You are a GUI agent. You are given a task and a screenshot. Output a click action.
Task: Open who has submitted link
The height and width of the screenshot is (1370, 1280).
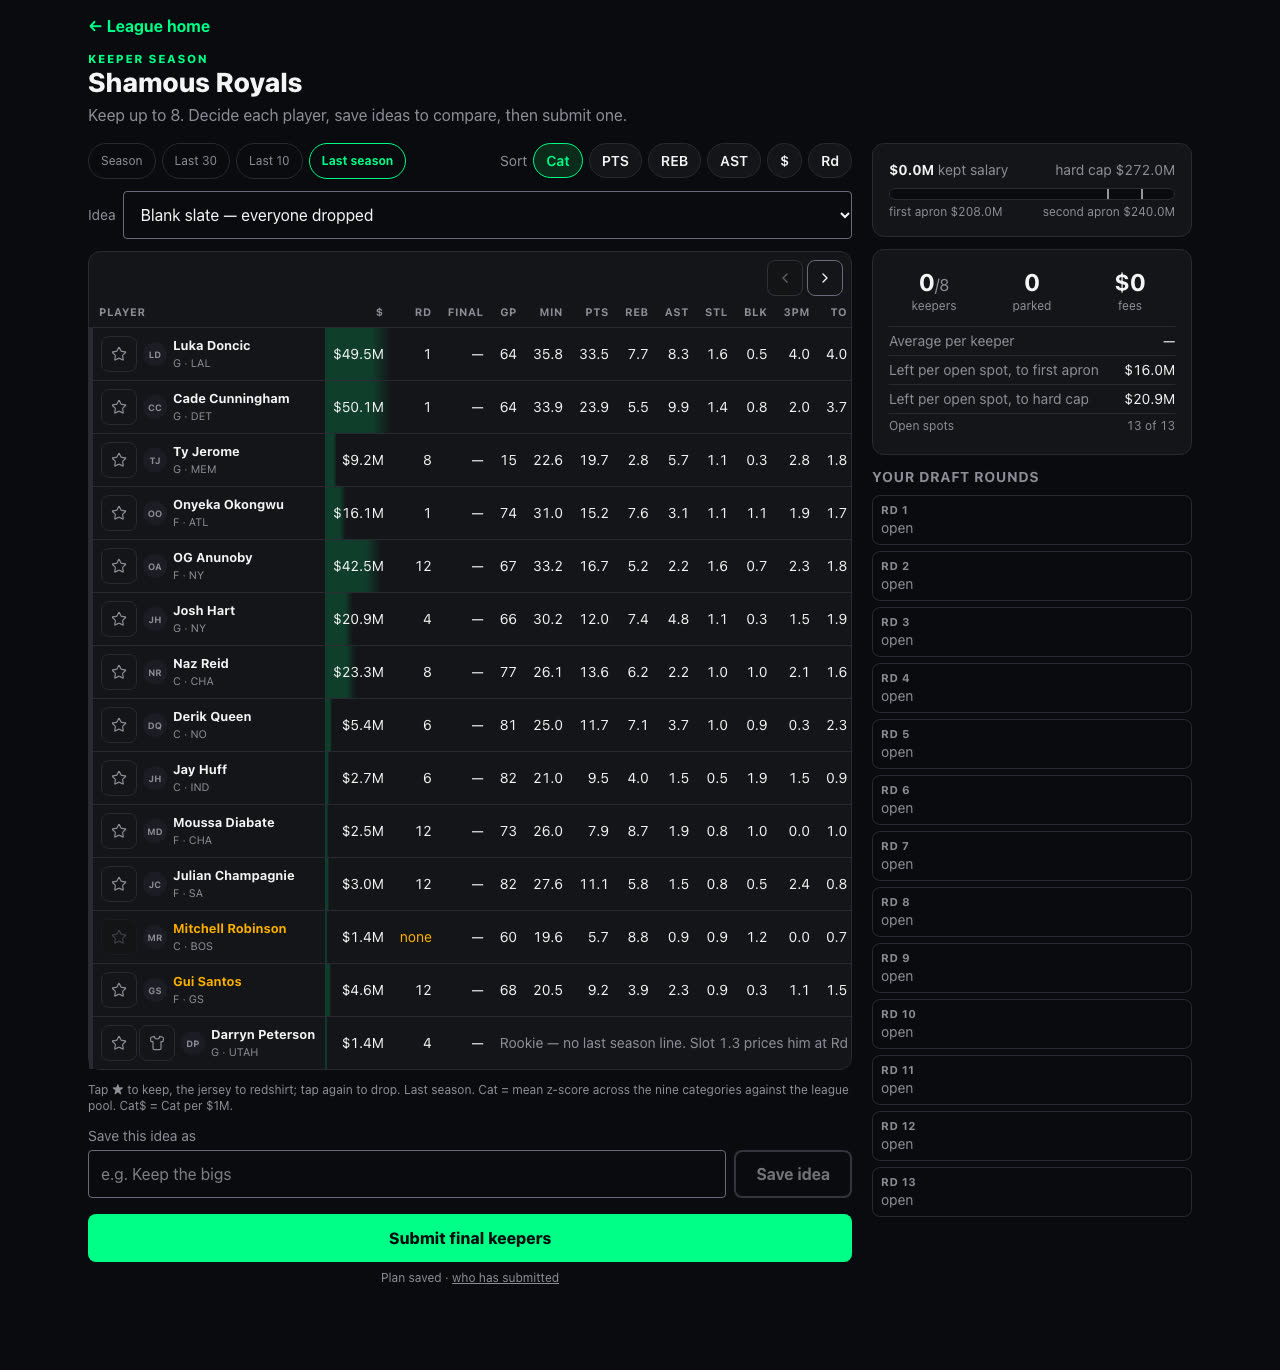505,1278
